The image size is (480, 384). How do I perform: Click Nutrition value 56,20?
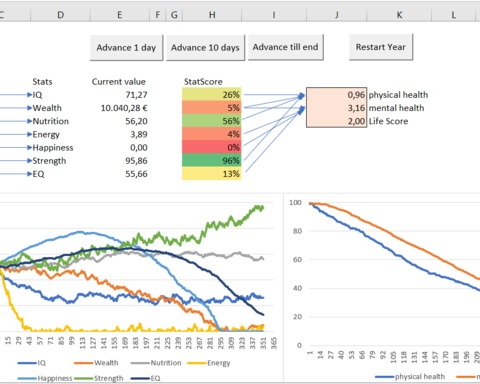click(136, 121)
